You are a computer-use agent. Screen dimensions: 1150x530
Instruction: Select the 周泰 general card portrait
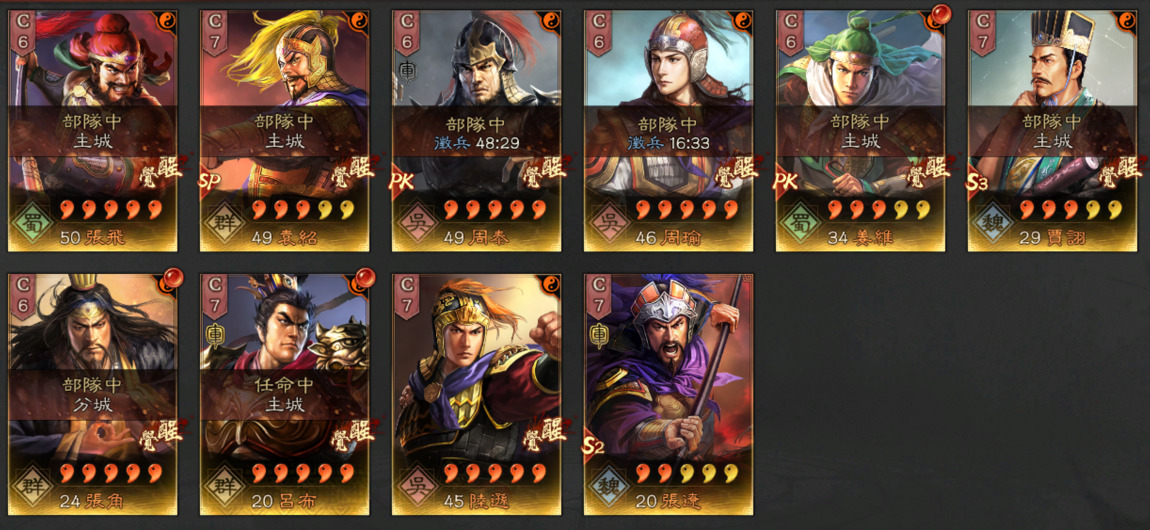click(x=477, y=130)
